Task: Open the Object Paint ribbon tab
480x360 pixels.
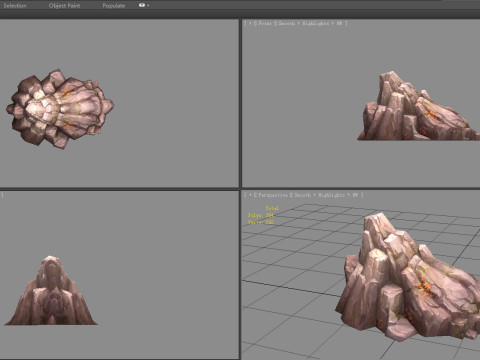Action: (x=64, y=6)
